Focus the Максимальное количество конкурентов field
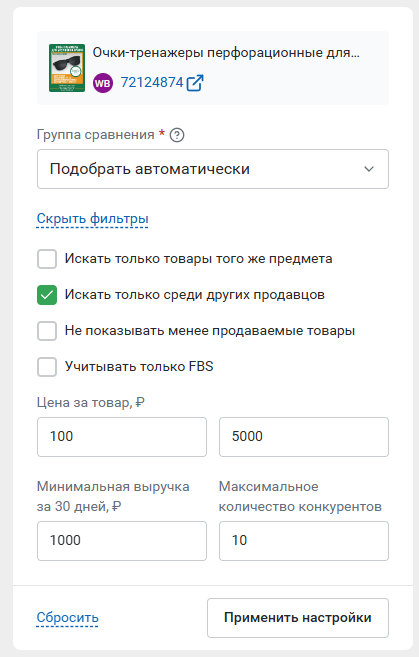Screen dimensions: 419x657 (x=304, y=541)
